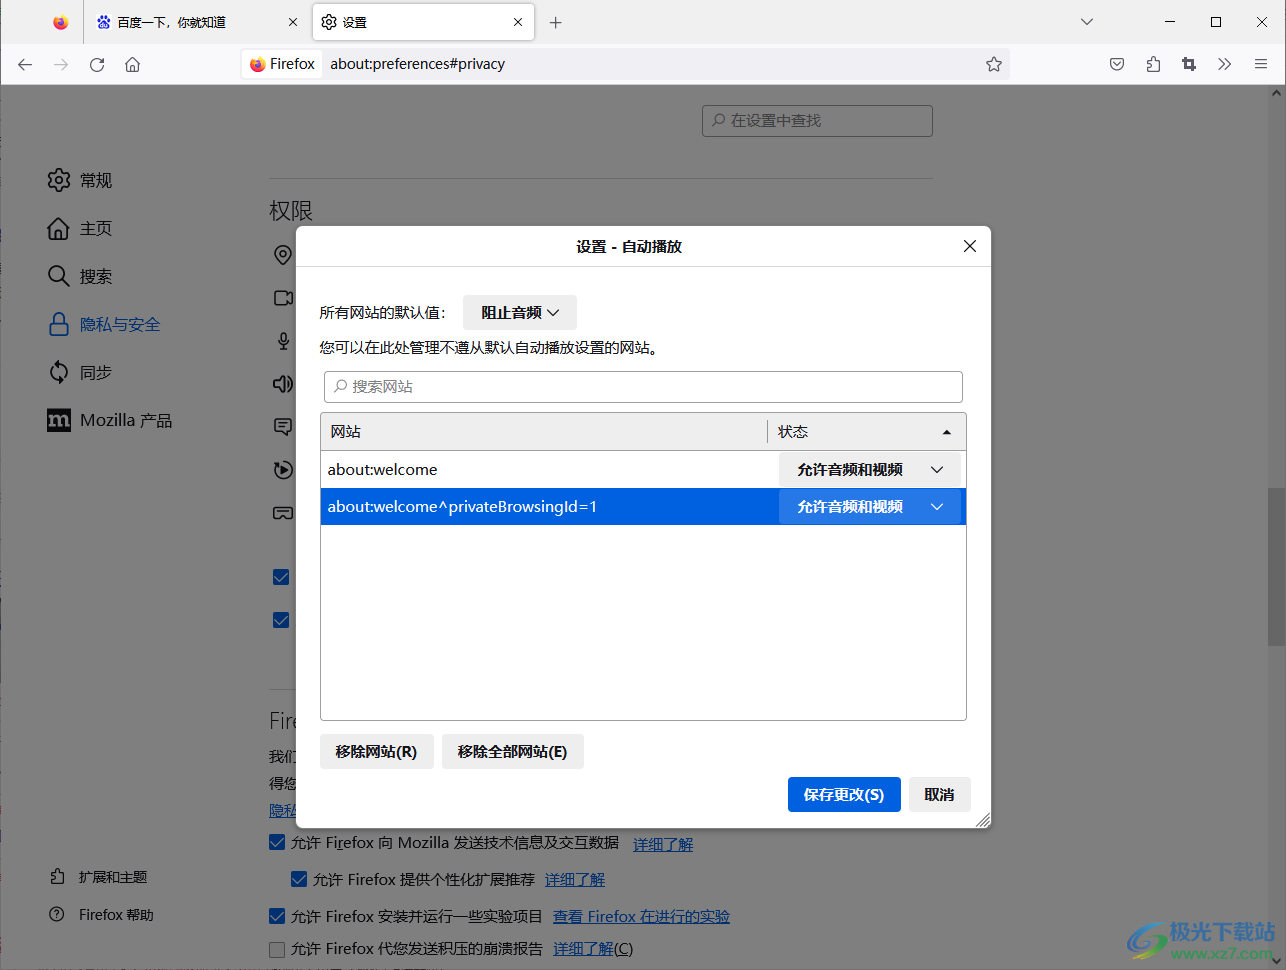Enable 允许 Firefox 代您发送积压的崩溃报告 checkbox
The width and height of the screenshot is (1286, 970).
(277, 949)
